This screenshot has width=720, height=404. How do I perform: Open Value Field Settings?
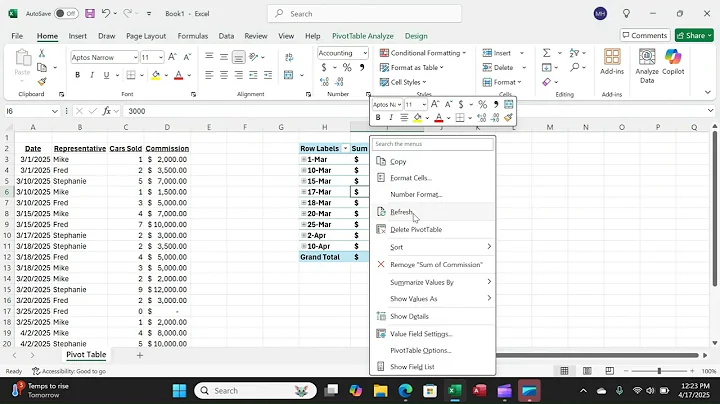[433, 334]
